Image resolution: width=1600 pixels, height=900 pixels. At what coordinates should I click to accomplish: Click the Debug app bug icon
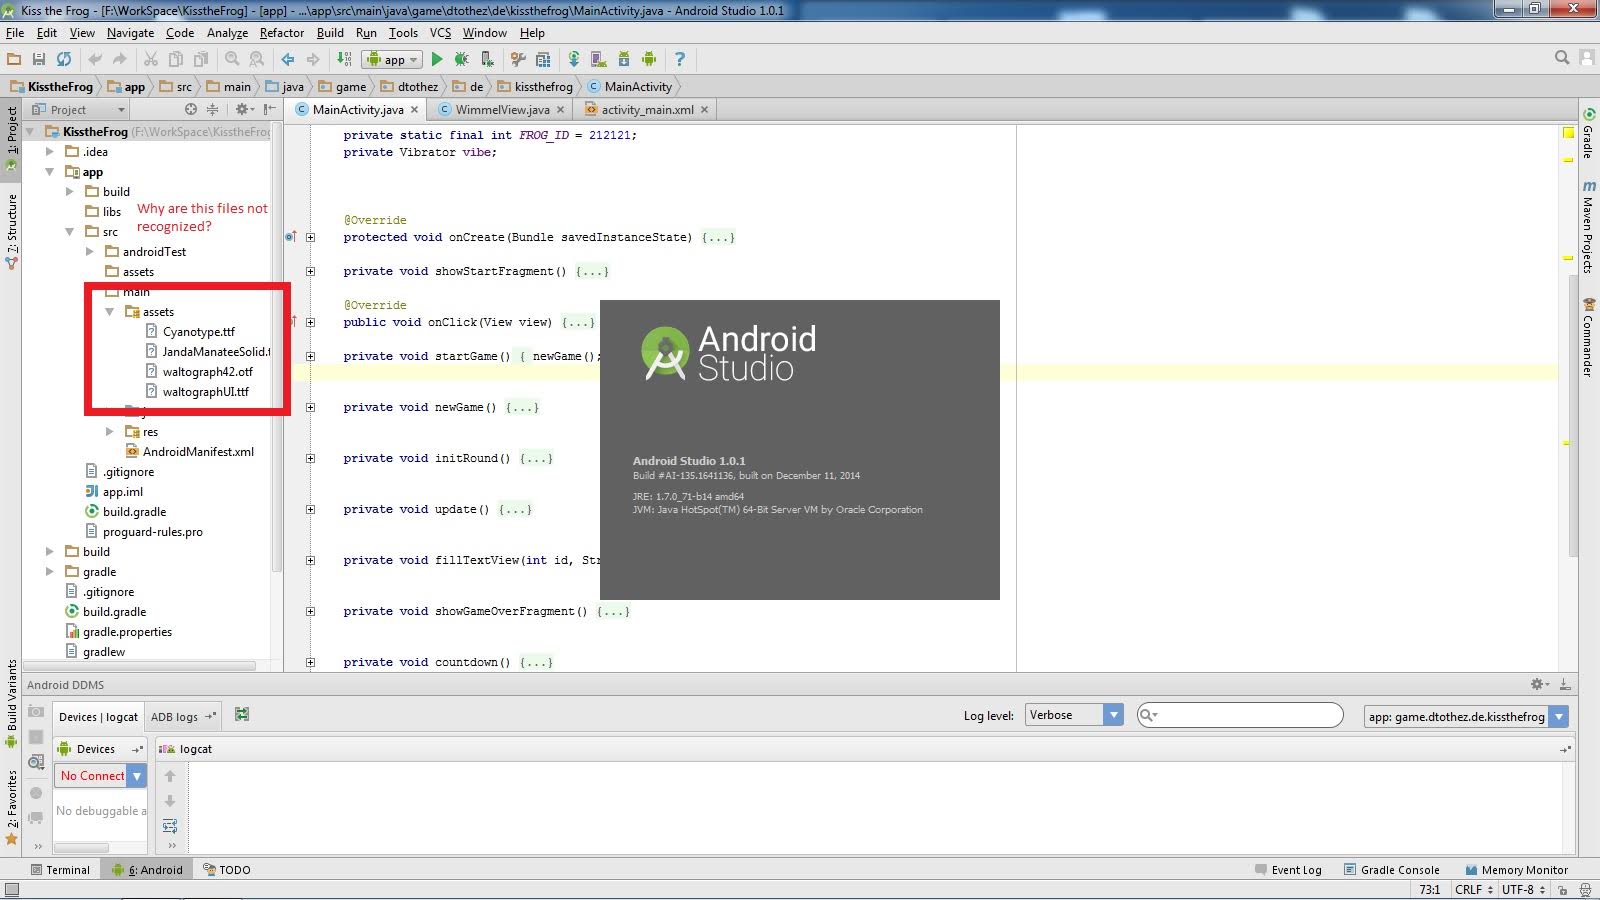coord(461,60)
